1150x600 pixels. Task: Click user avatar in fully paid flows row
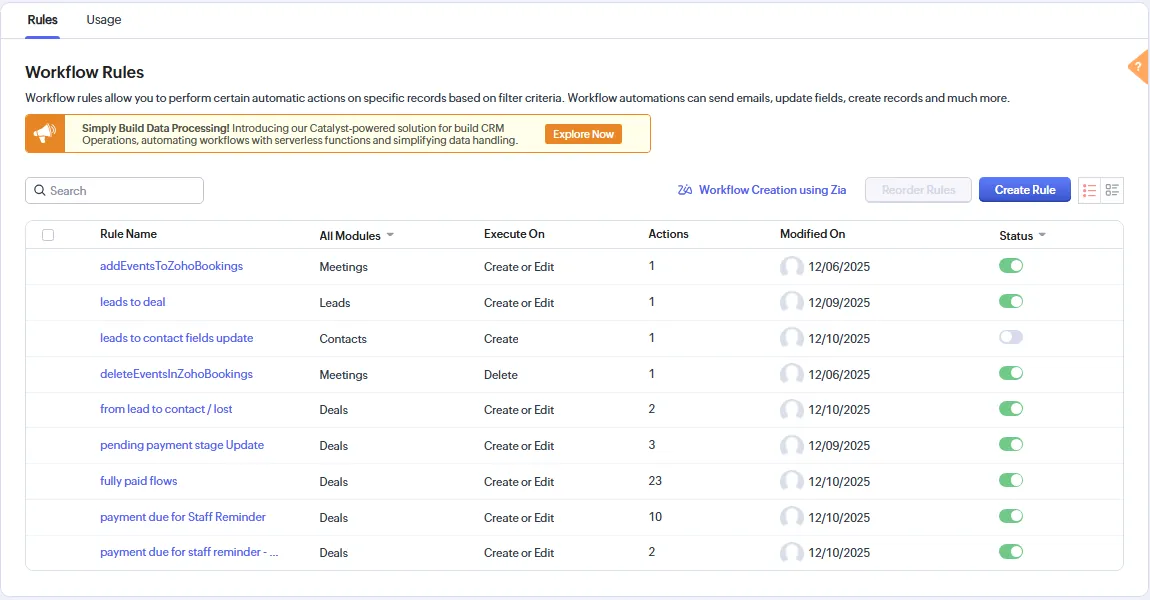click(x=791, y=481)
